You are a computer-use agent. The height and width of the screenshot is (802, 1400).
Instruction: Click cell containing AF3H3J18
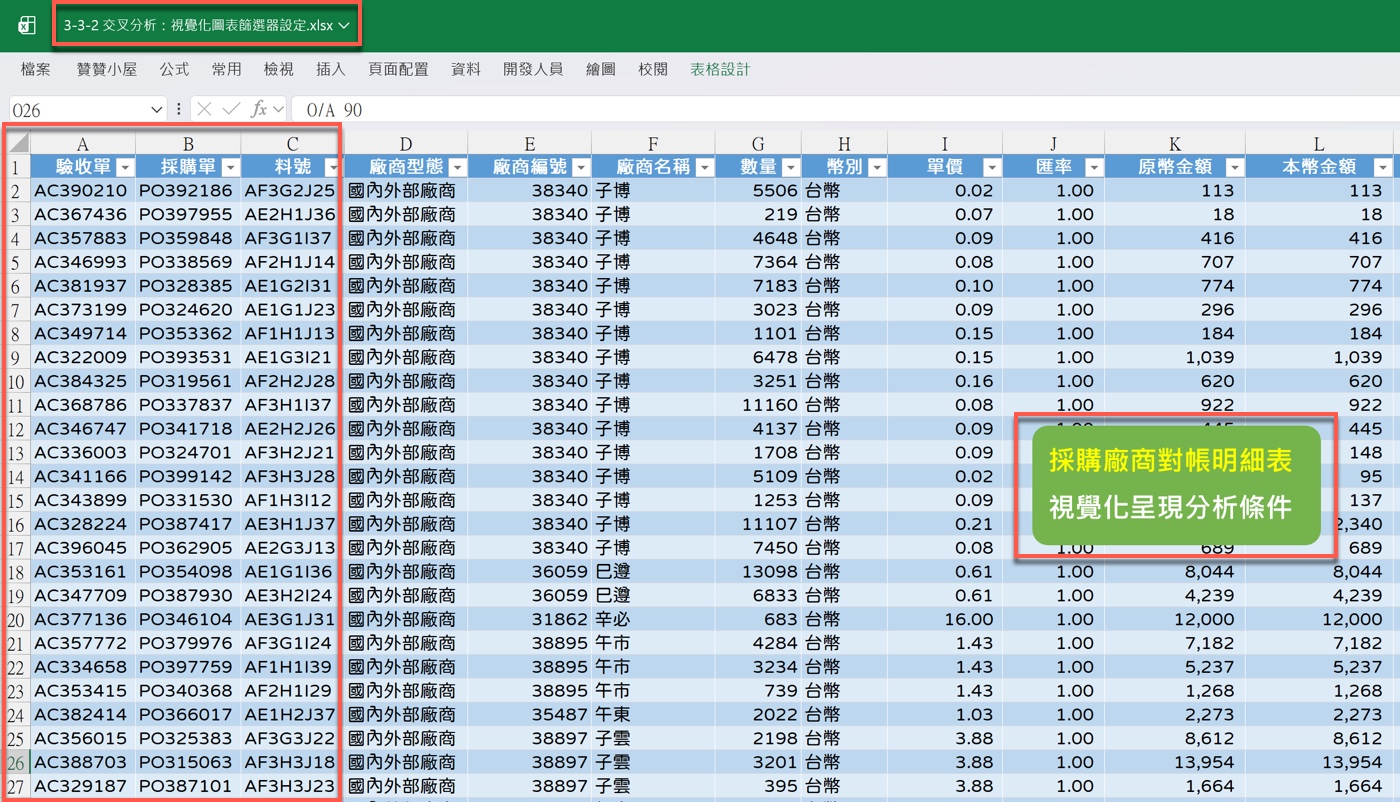(290, 762)
